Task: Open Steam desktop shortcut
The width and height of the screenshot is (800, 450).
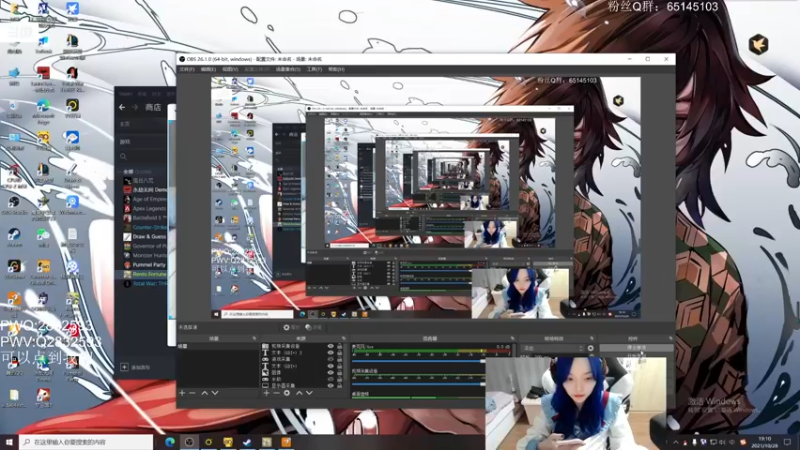Action: tap(14, 237)
